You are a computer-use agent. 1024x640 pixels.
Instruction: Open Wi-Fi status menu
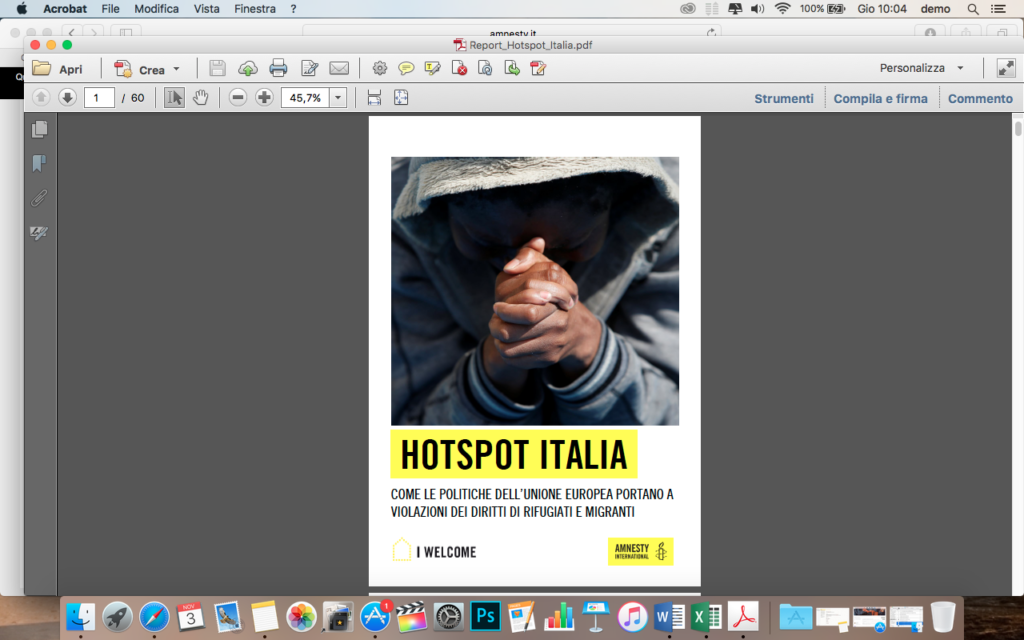[x=782, y=8]
